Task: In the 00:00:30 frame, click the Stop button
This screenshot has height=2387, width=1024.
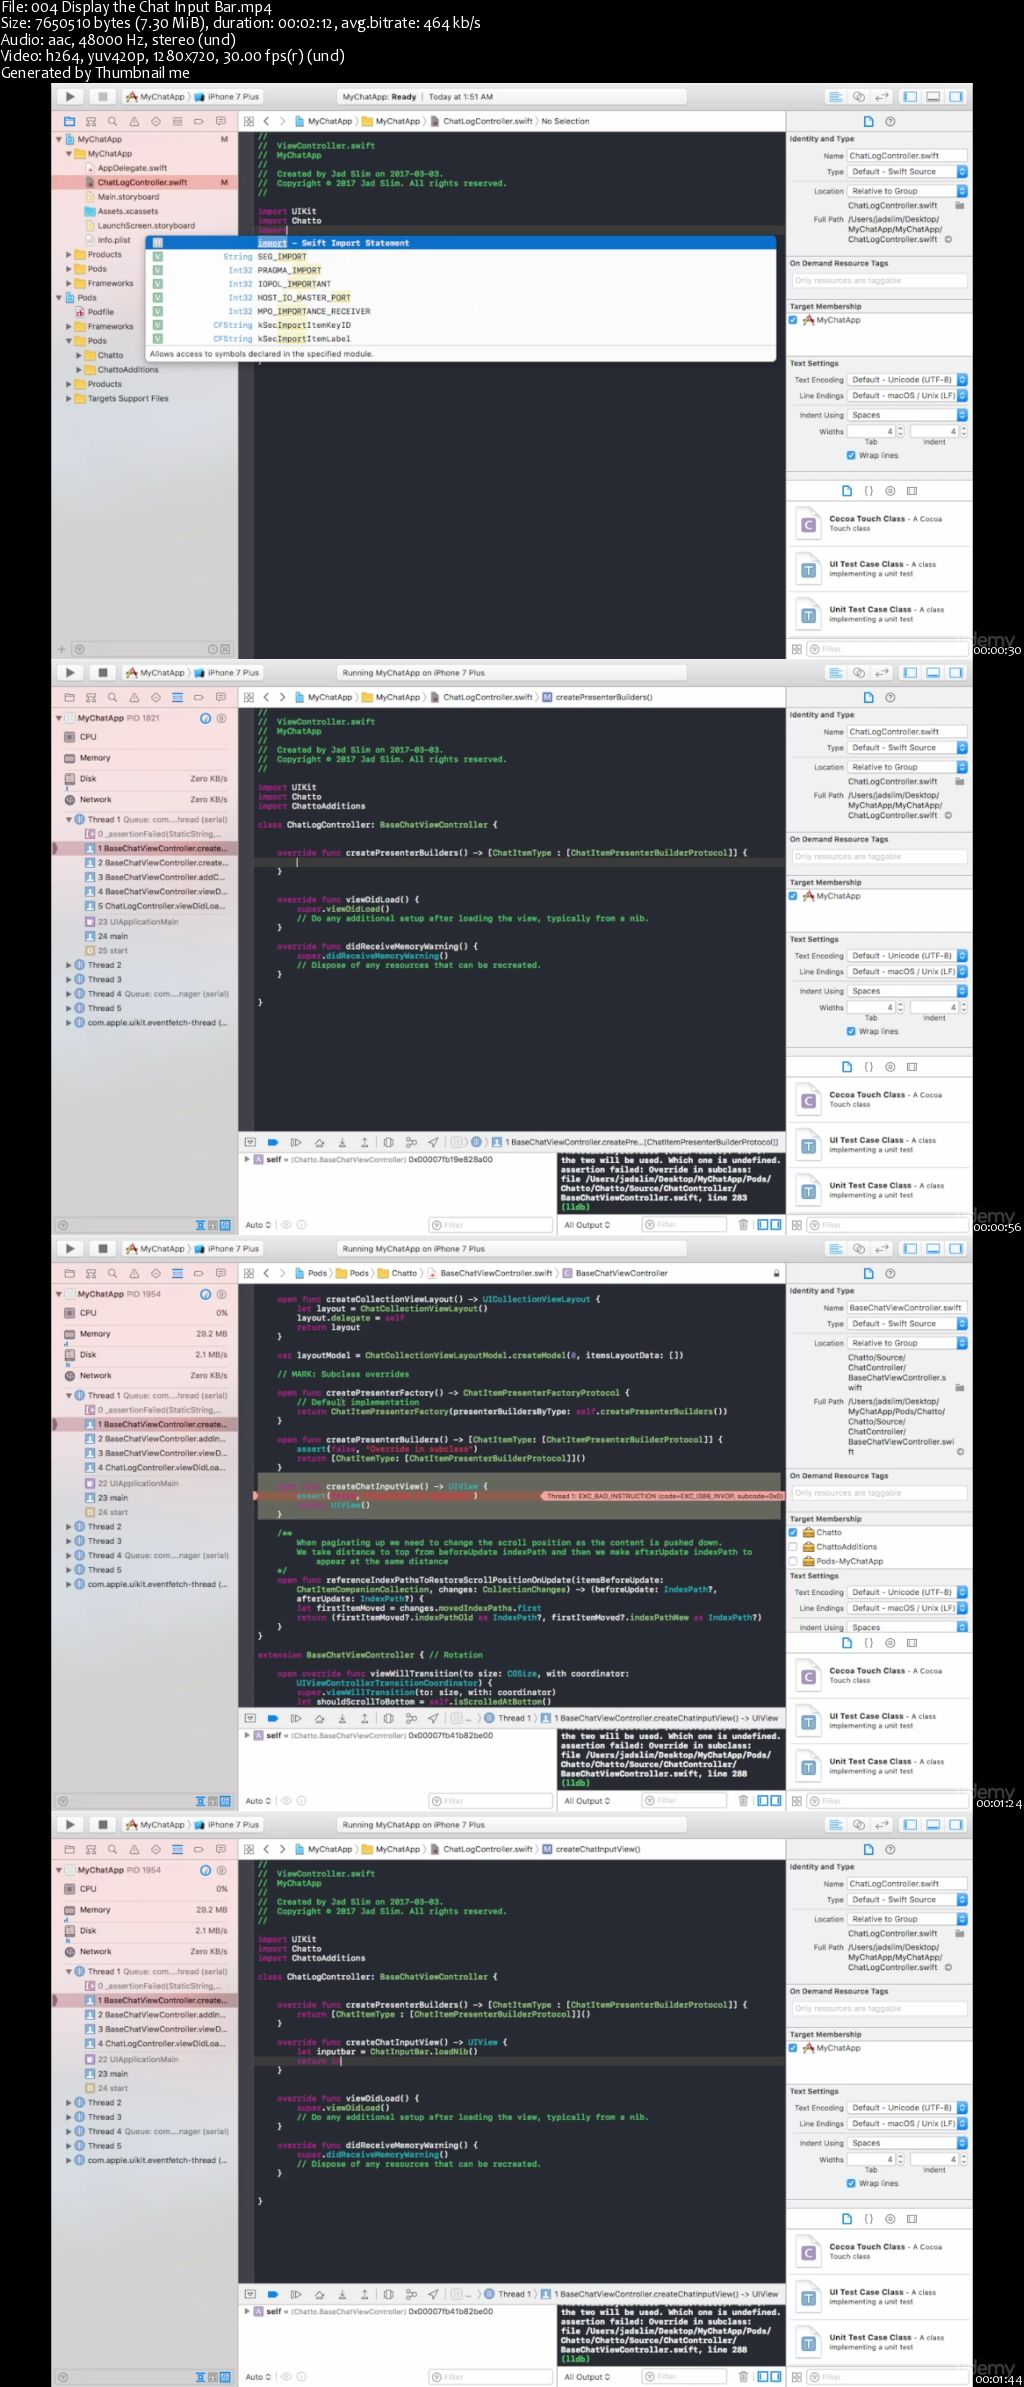Action: (x=103, y=97)
